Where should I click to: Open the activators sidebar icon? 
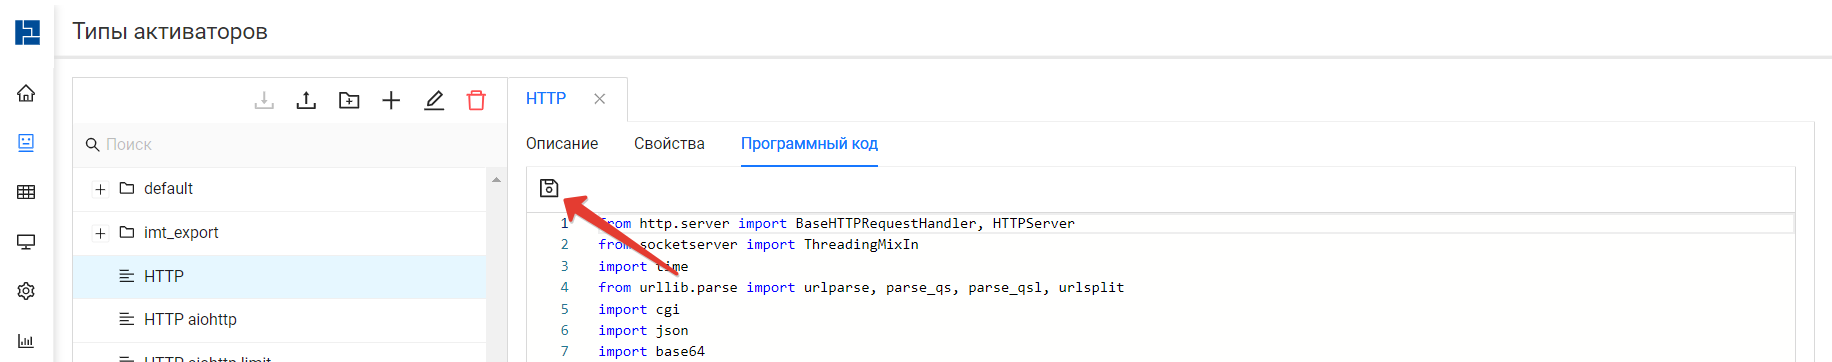tap(26, 143)
